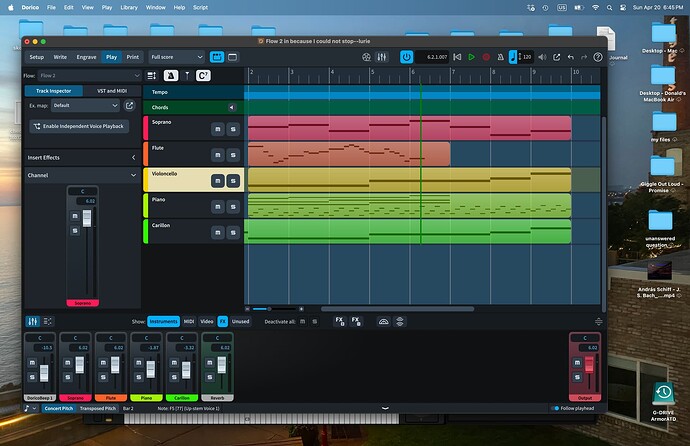Deactivate all mutes button
Viewport: 690px width, 446px height.
tap(302, 322)
